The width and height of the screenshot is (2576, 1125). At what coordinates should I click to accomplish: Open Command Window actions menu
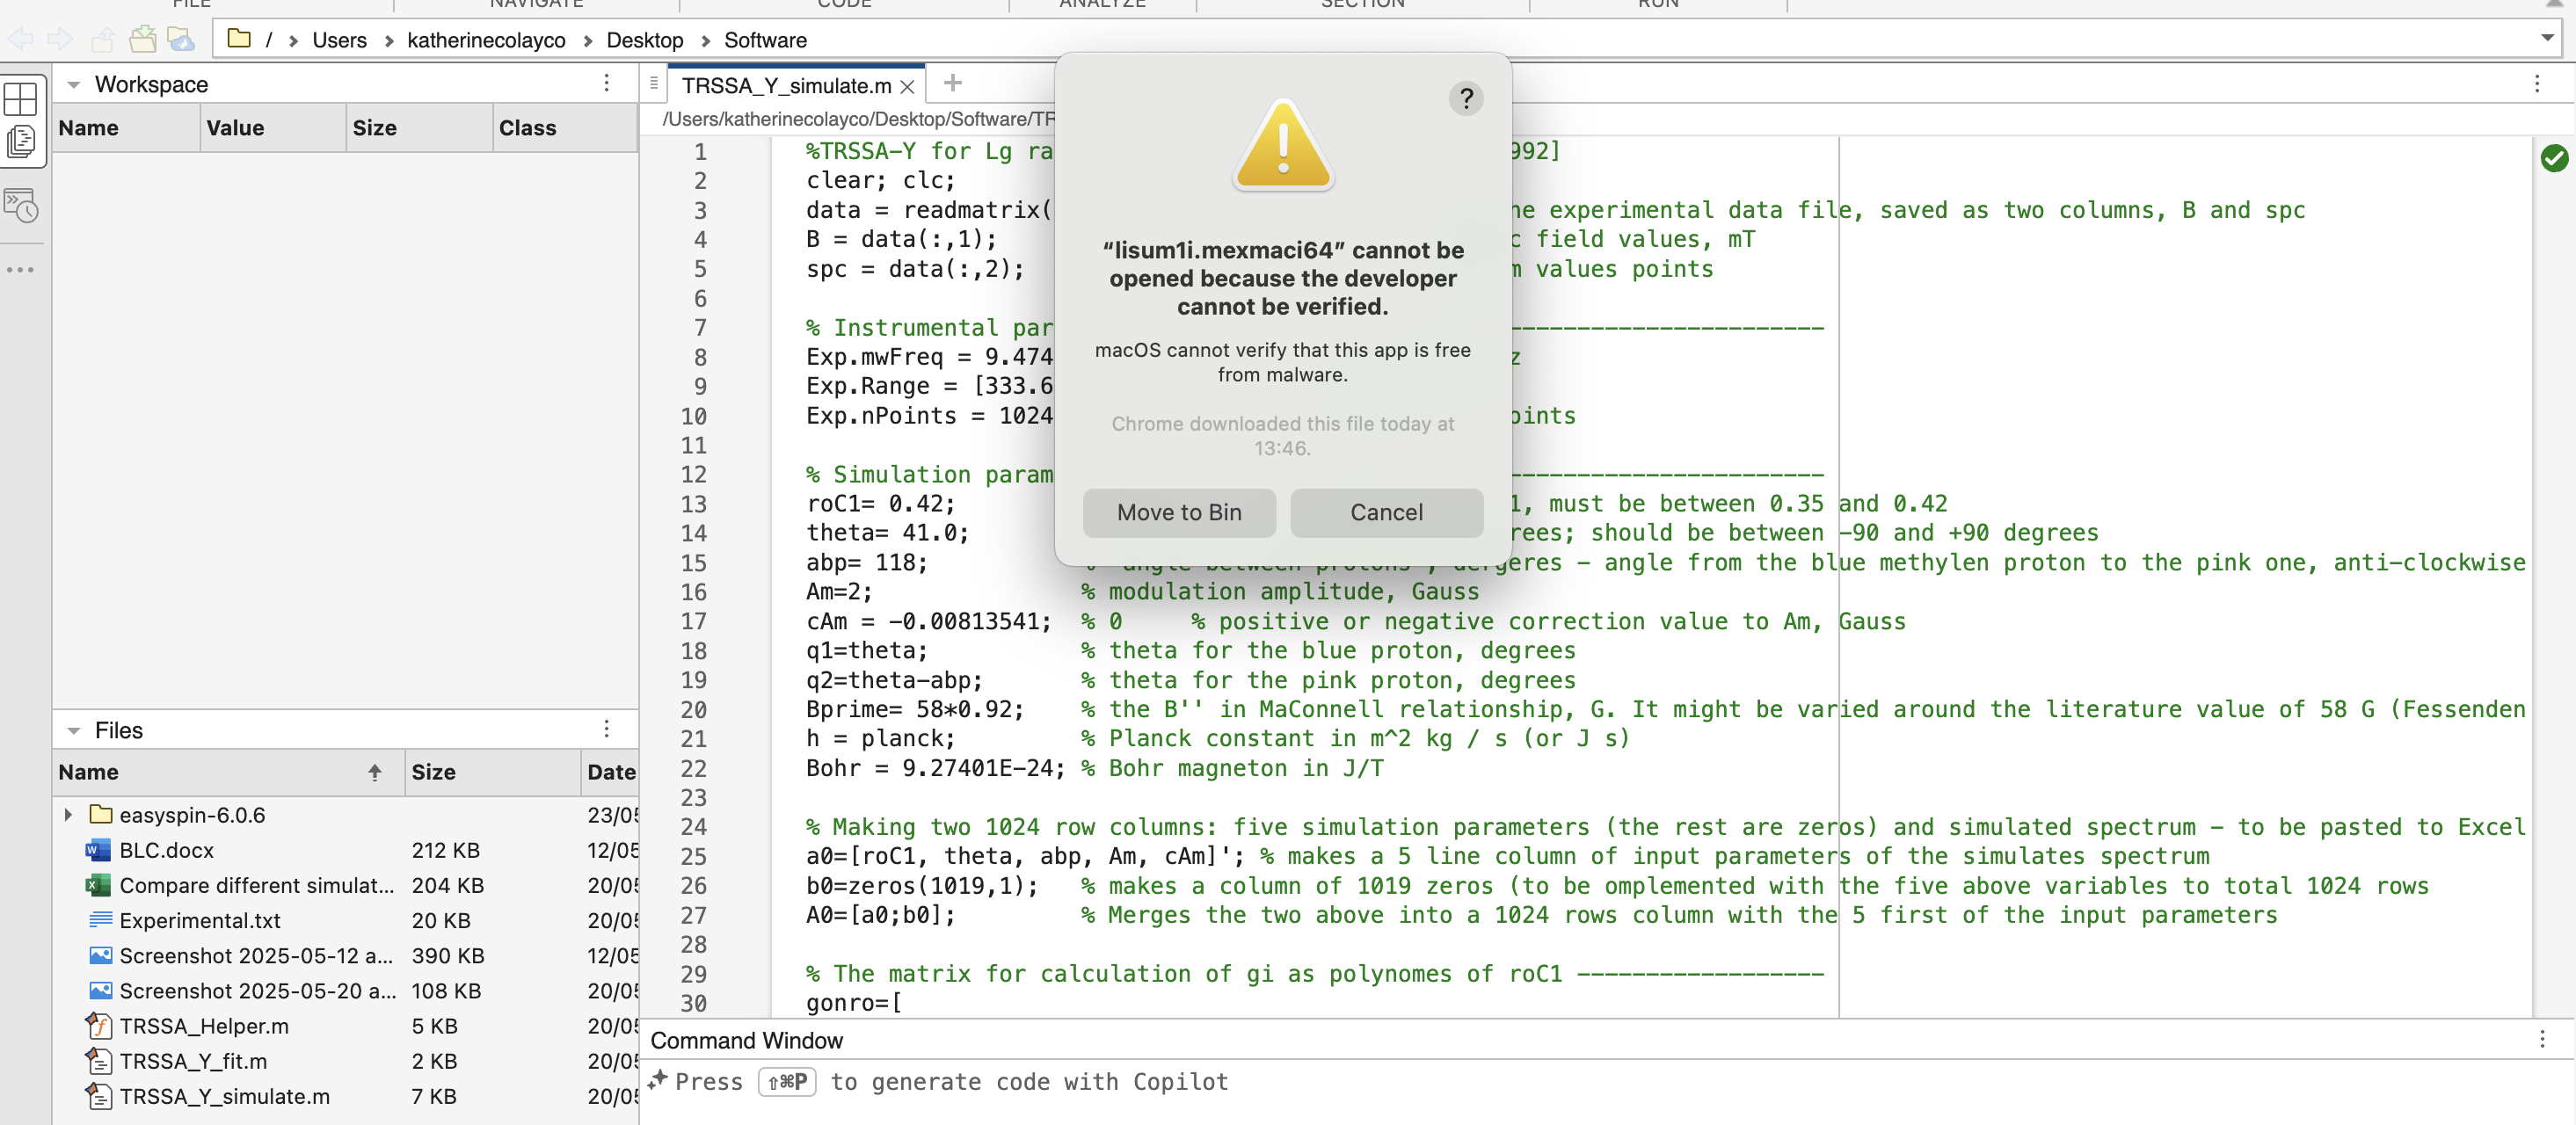2541,1040
